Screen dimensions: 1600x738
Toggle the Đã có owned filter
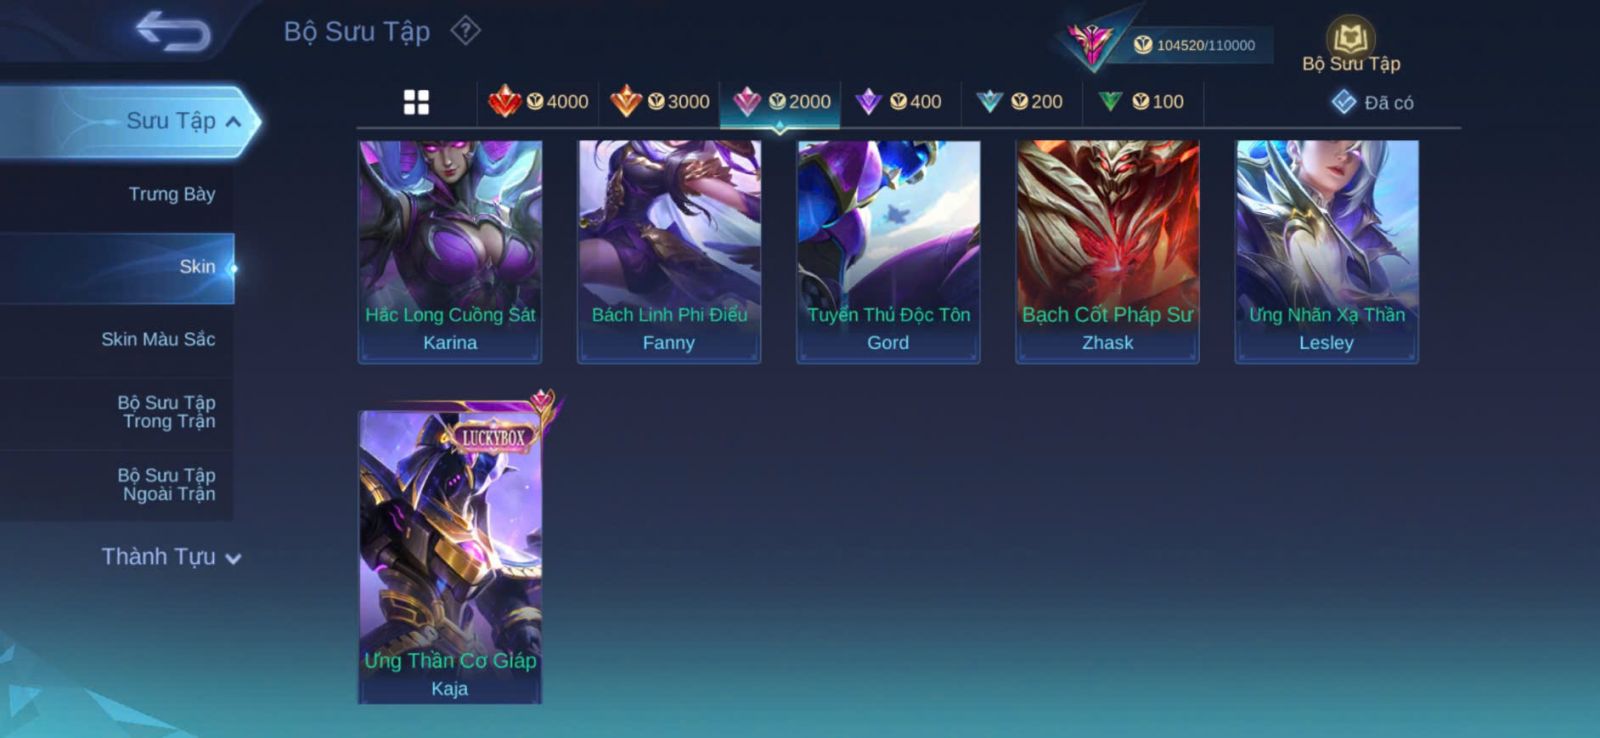point(1372,102)
